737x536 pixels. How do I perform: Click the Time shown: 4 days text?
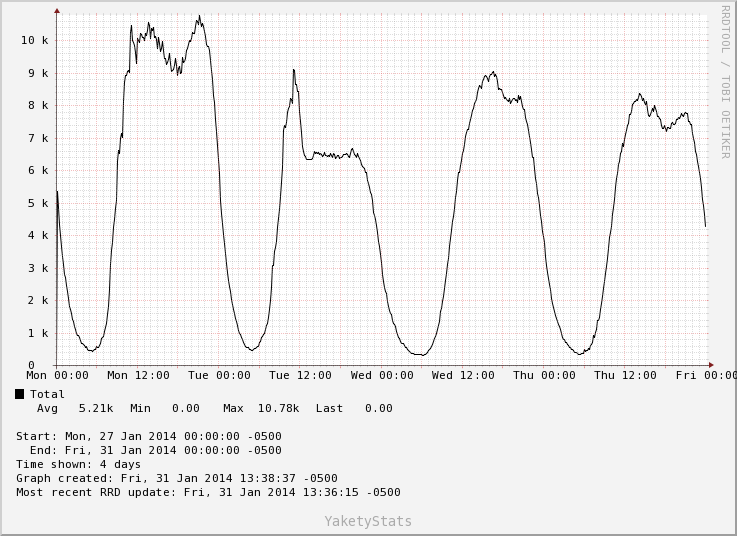pos(79,464)
